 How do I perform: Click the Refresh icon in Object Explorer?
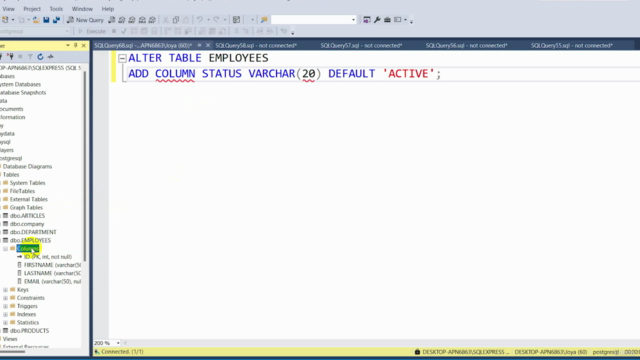[x=40, y=57]
